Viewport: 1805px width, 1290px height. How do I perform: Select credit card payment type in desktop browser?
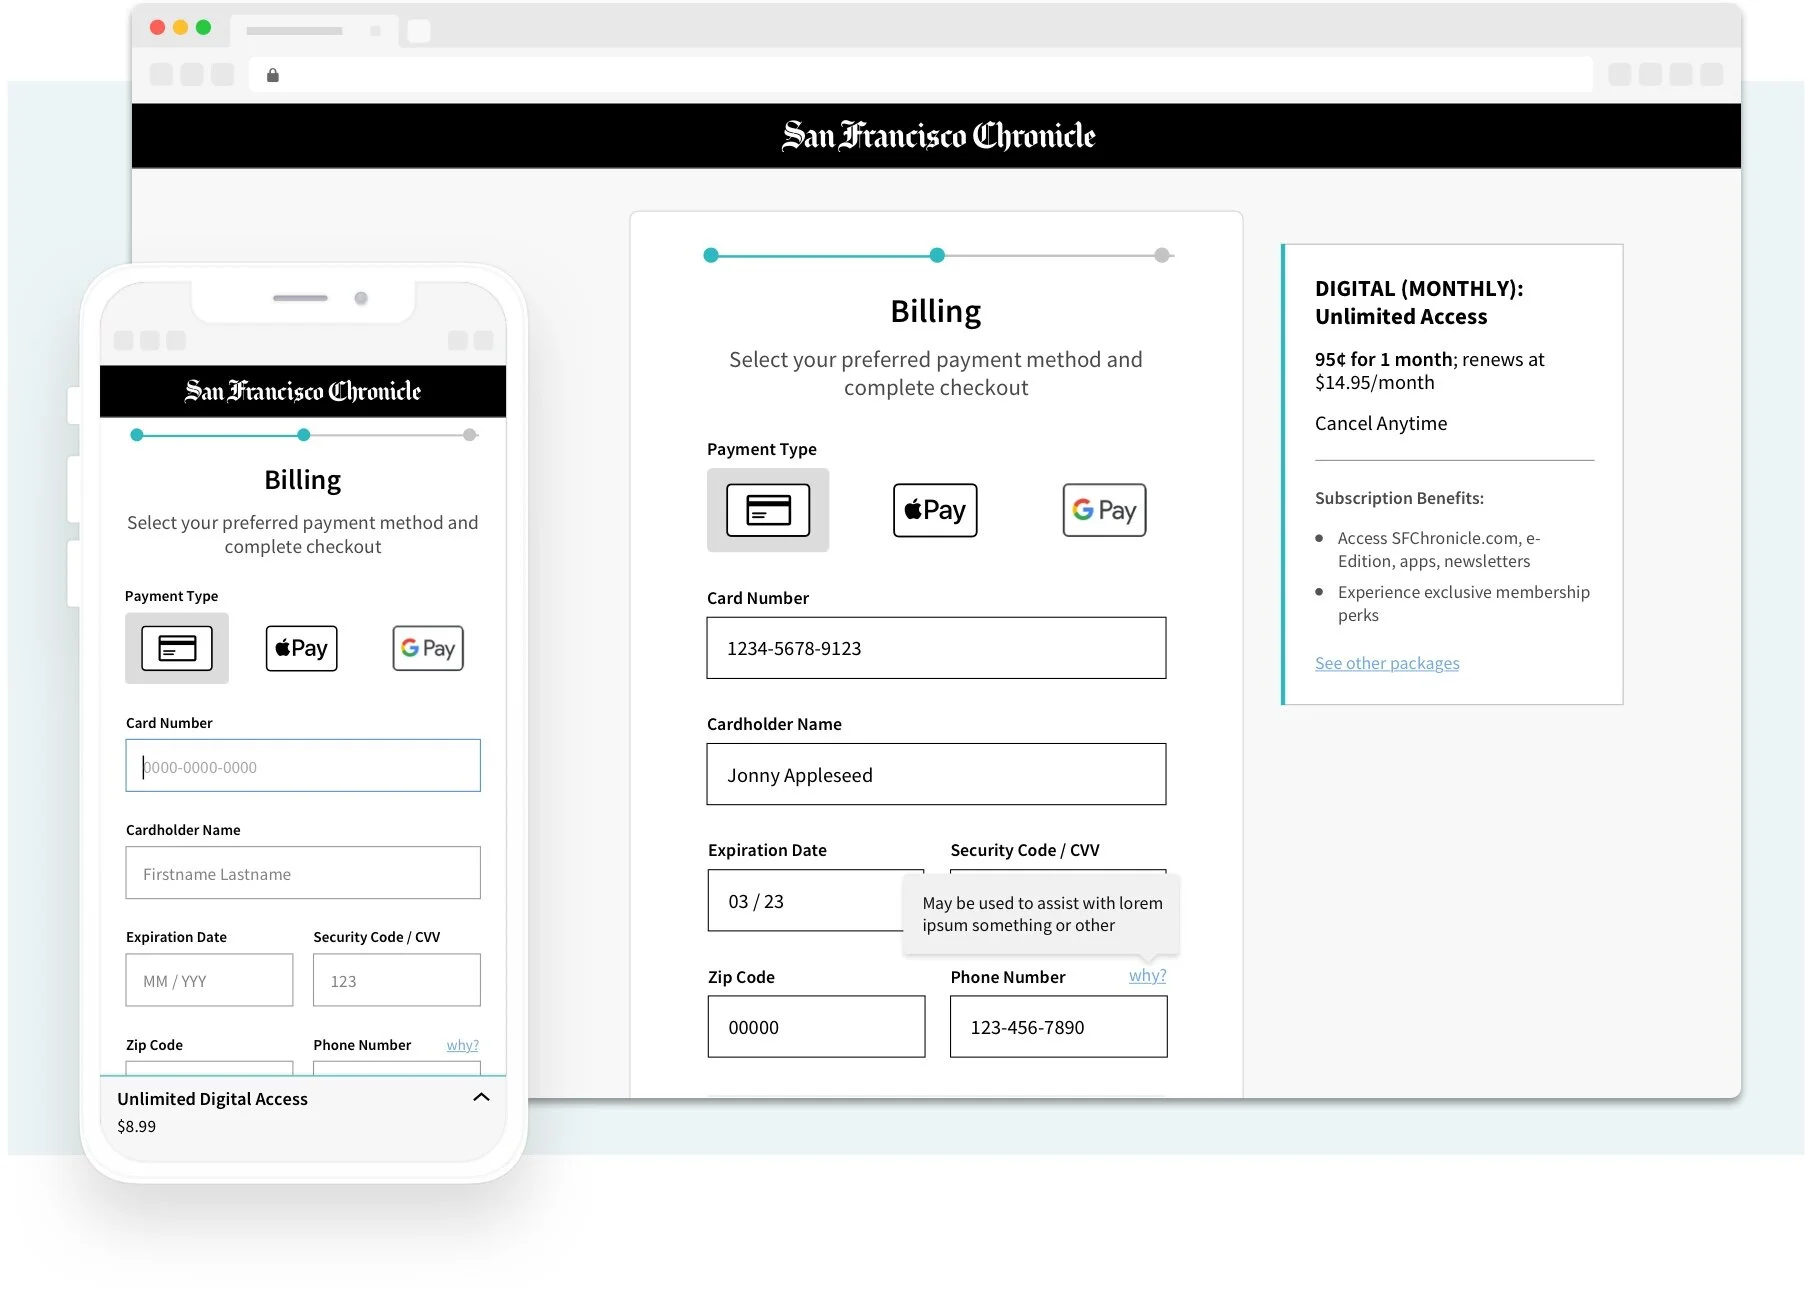tap(768, 510)
